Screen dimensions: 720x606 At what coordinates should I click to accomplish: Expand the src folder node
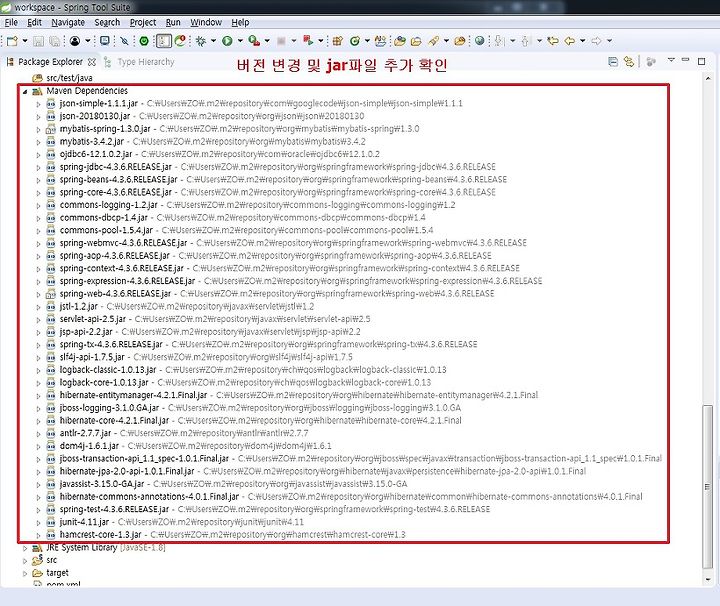pos(25,561)
